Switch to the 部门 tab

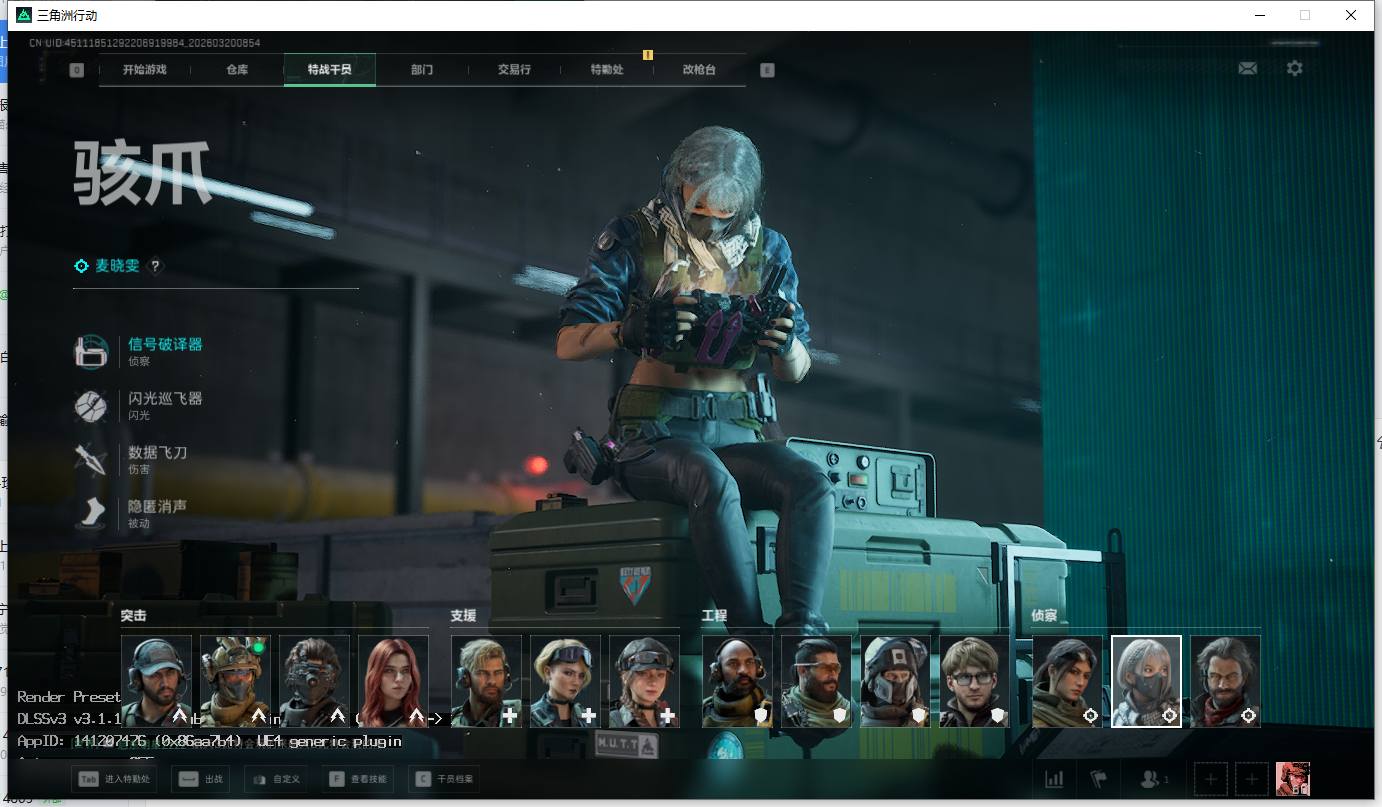[422, 70]
